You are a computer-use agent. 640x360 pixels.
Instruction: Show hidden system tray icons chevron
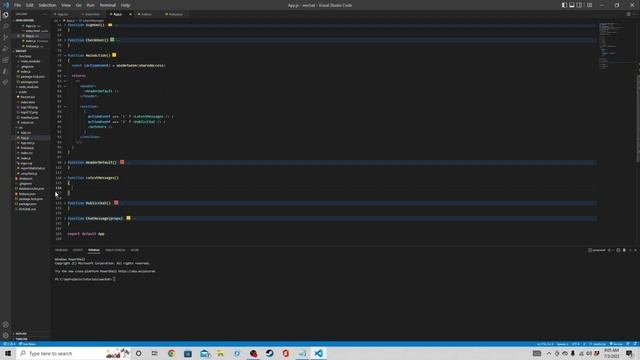[549, 353]
